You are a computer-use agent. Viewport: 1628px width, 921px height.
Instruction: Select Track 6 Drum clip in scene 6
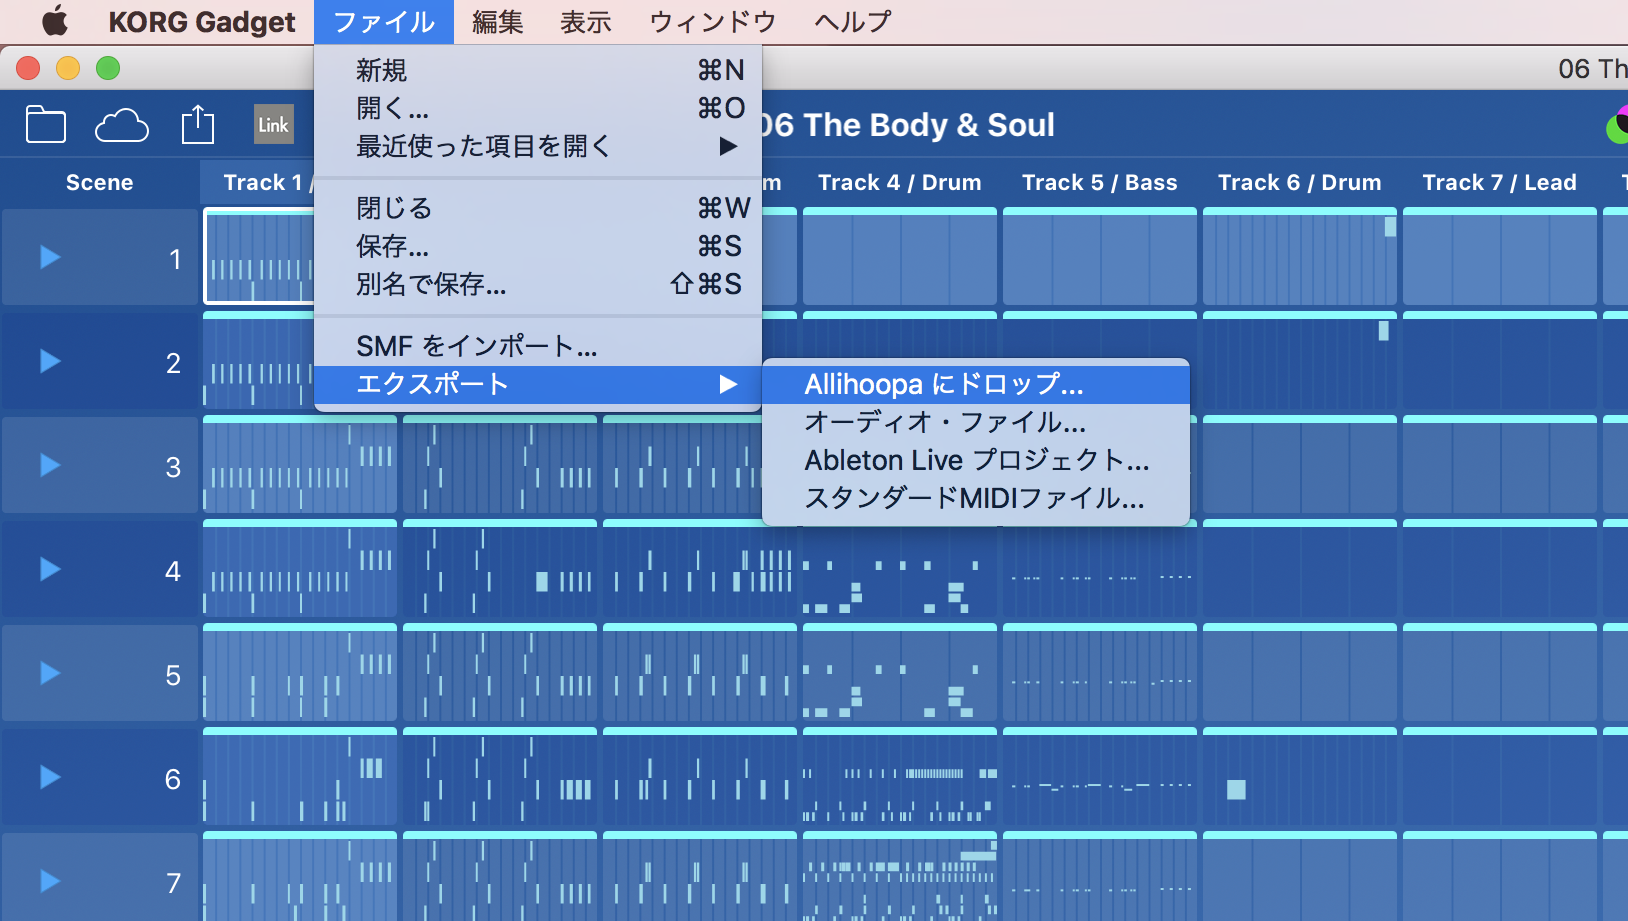point(1300,776)
